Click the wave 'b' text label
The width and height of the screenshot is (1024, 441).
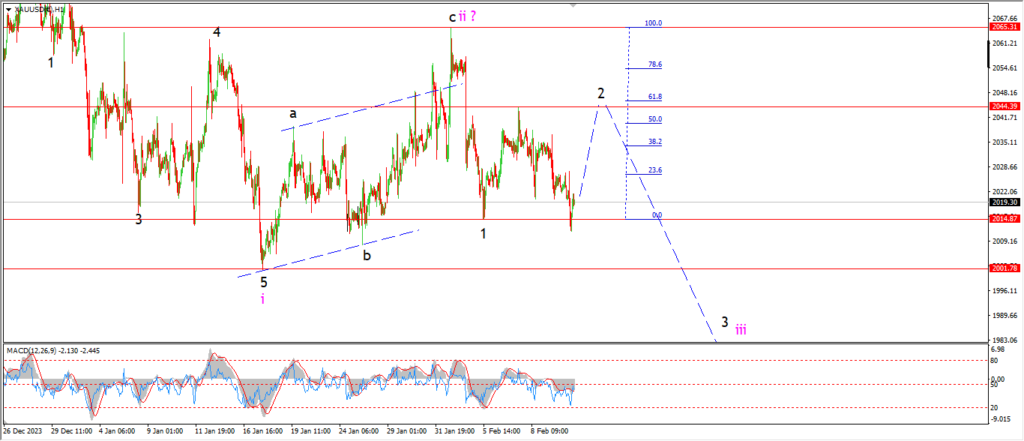click(x=367, y=255)
